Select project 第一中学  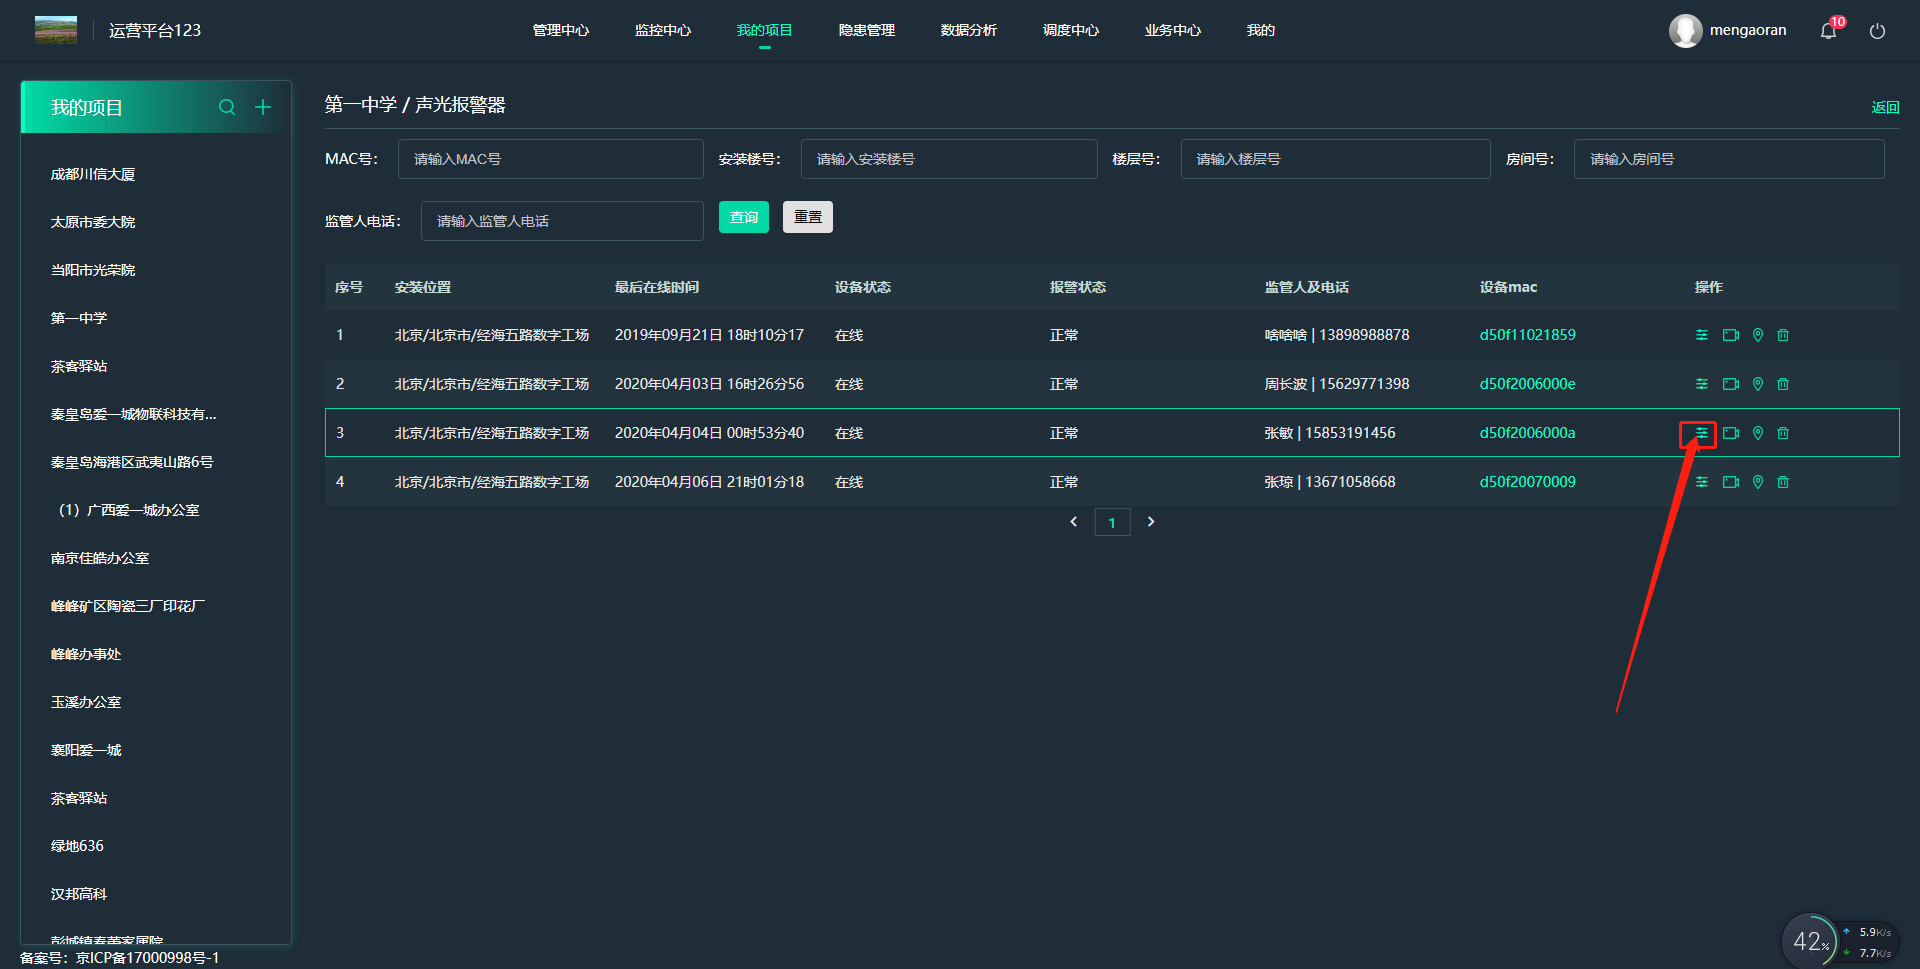79,318
